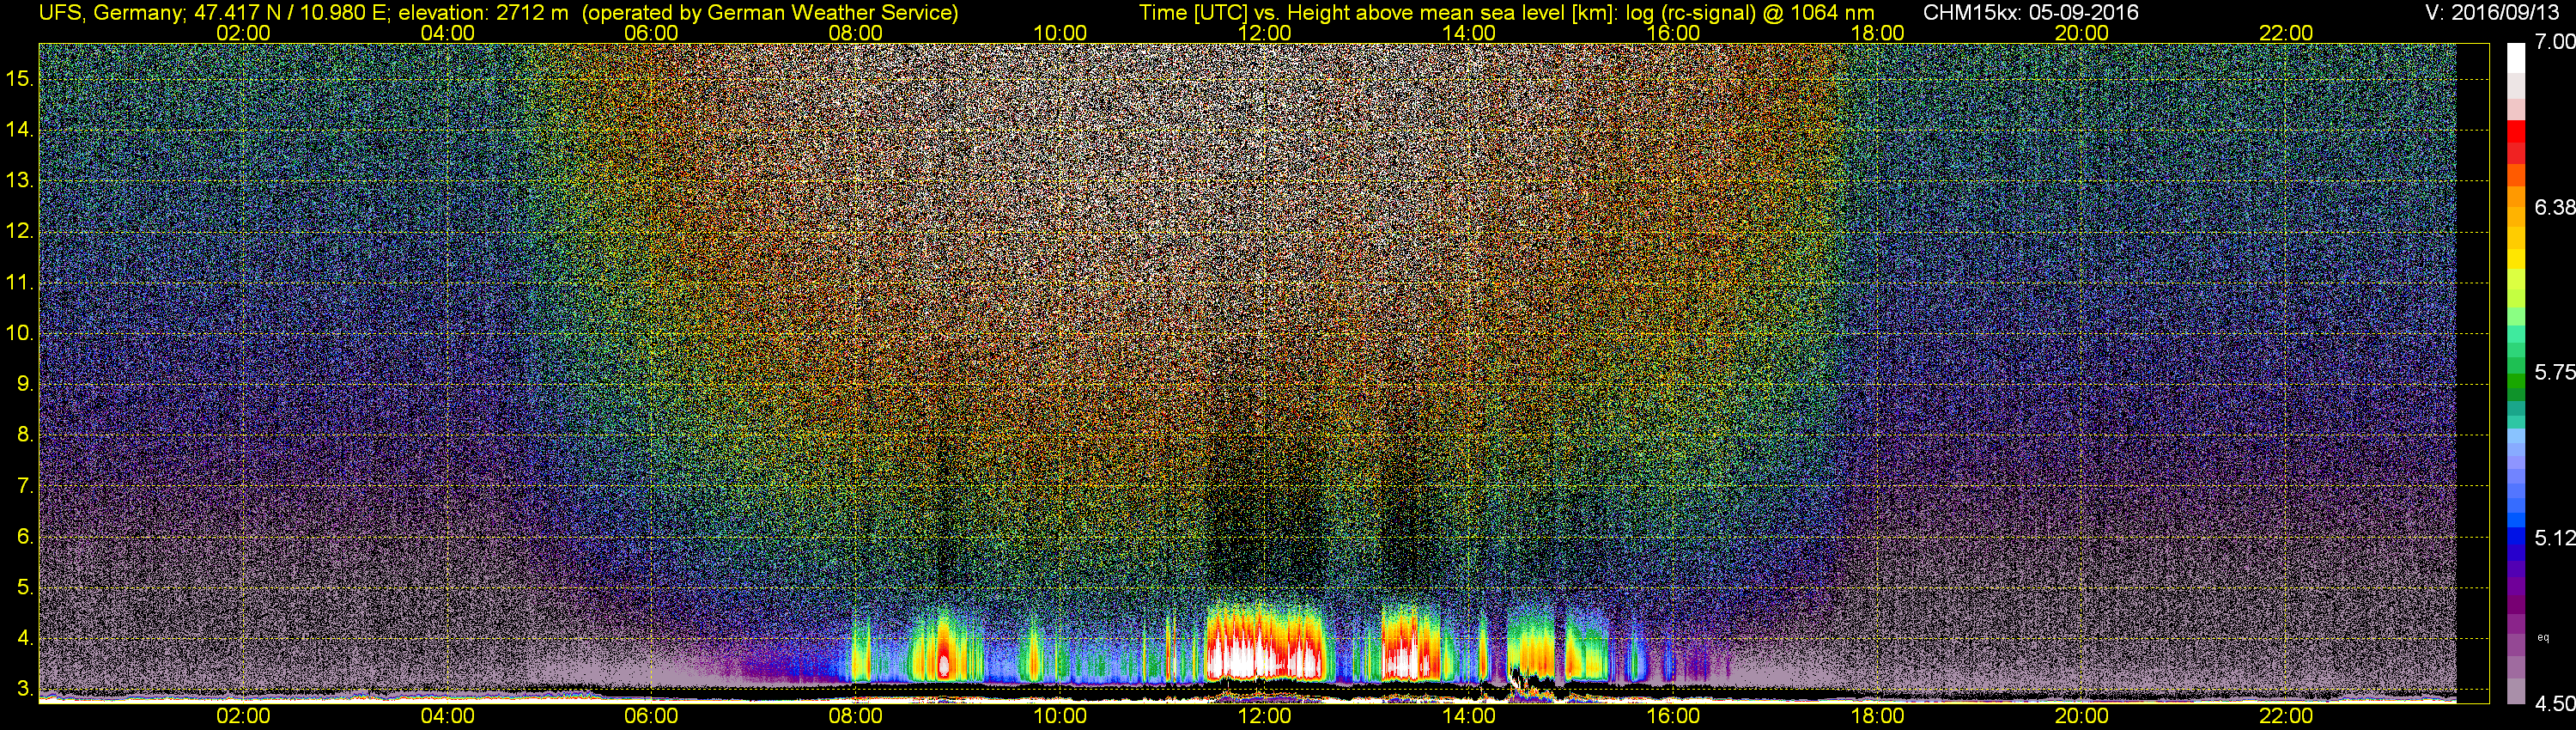Screen dimensions: 2576x730
Task: Select the "4." height axis label
Action: (25, 638)
